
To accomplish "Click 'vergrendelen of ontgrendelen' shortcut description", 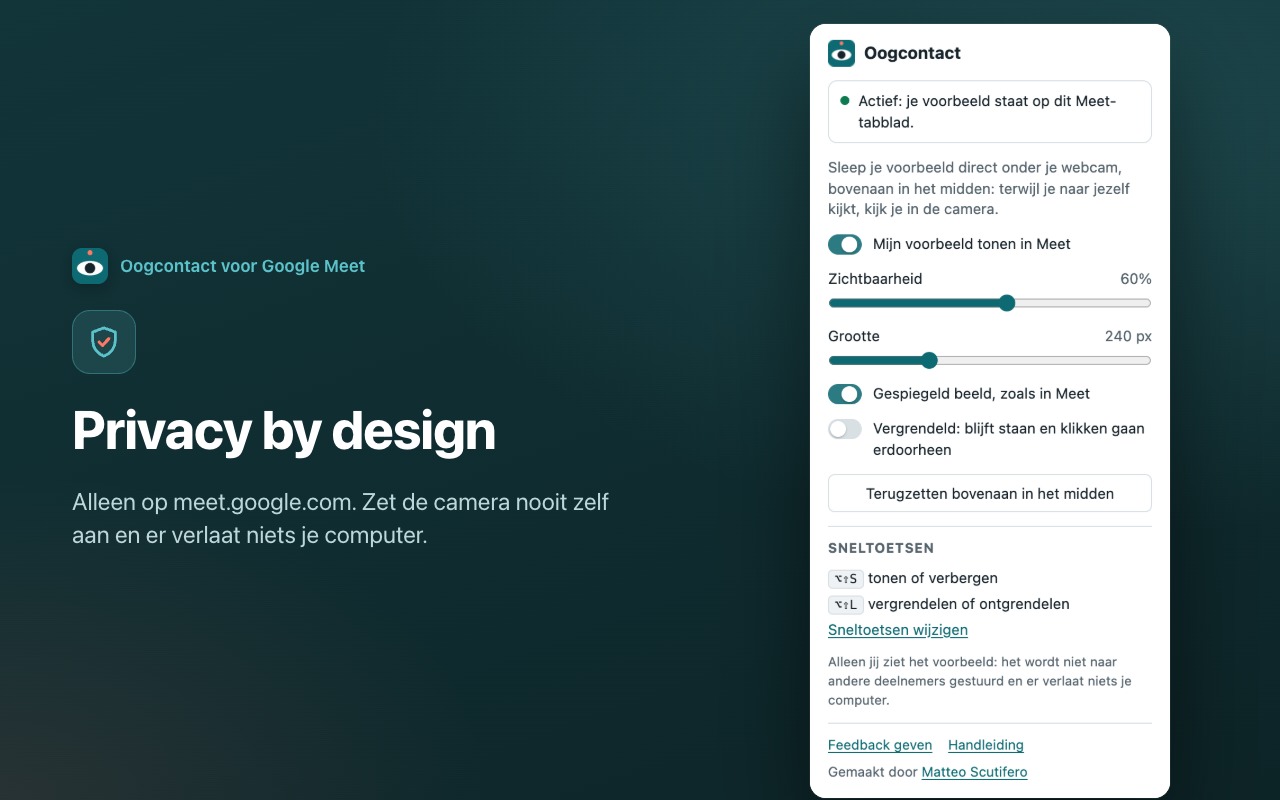I will click(x=969, y=604).
